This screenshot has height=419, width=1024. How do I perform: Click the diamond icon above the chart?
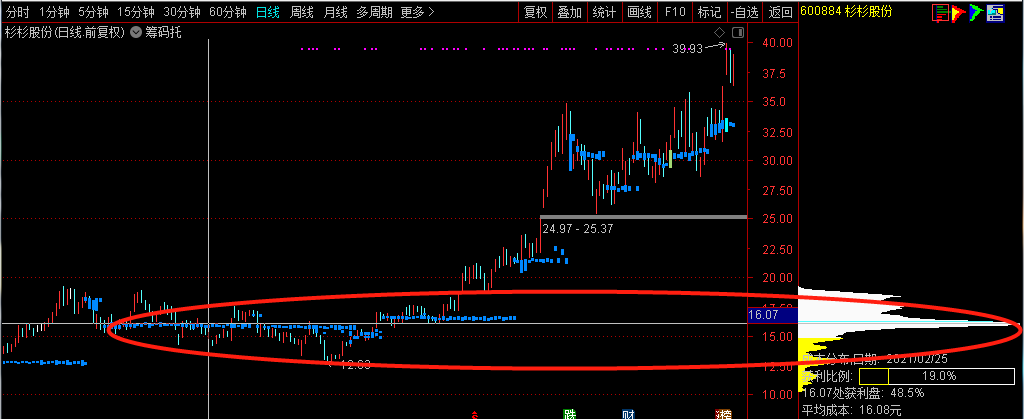[x=720, y=32]
